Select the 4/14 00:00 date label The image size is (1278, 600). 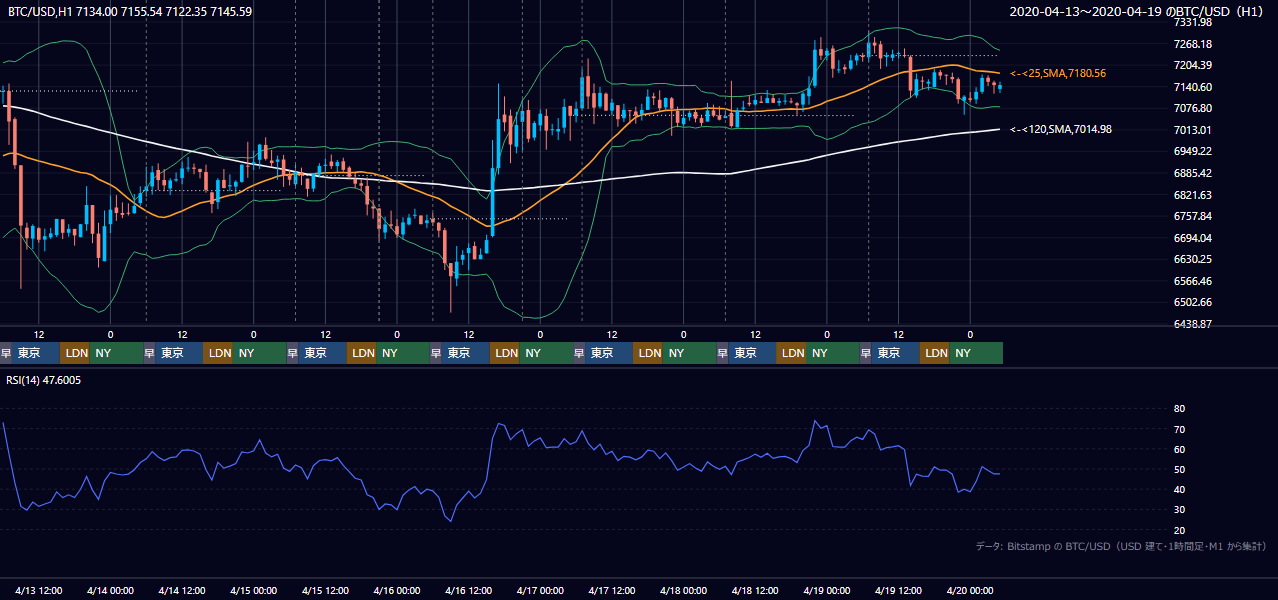[x=110, y=590]
